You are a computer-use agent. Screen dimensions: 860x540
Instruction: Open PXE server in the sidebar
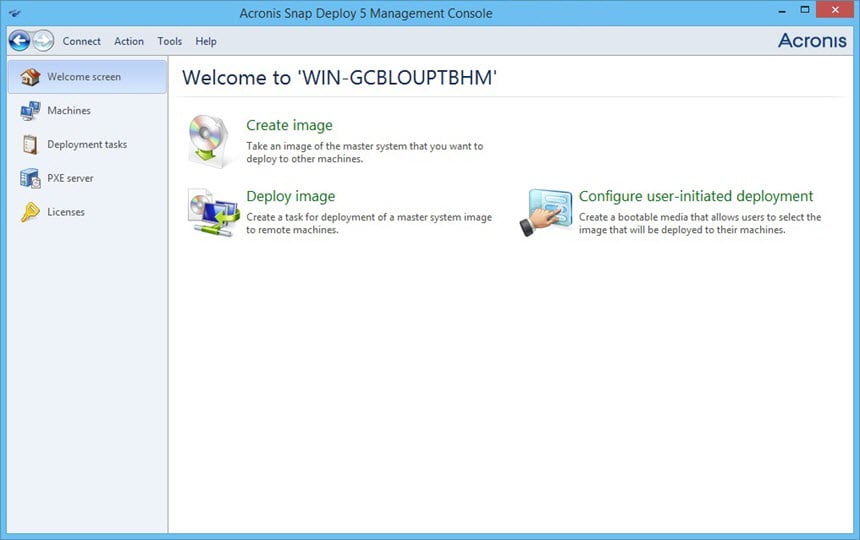tap(88, 179)
